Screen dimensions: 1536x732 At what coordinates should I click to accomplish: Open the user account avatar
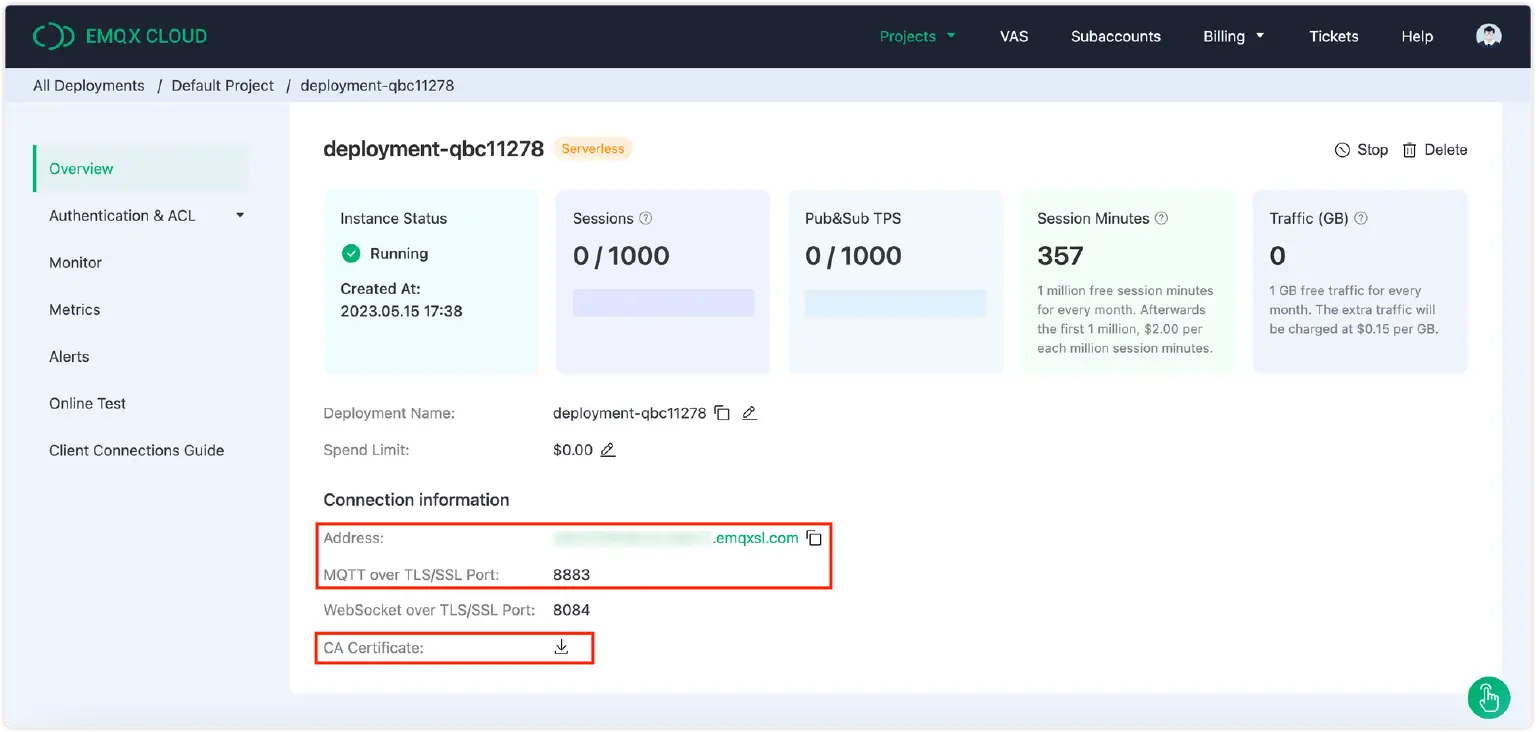(1488, 34)
